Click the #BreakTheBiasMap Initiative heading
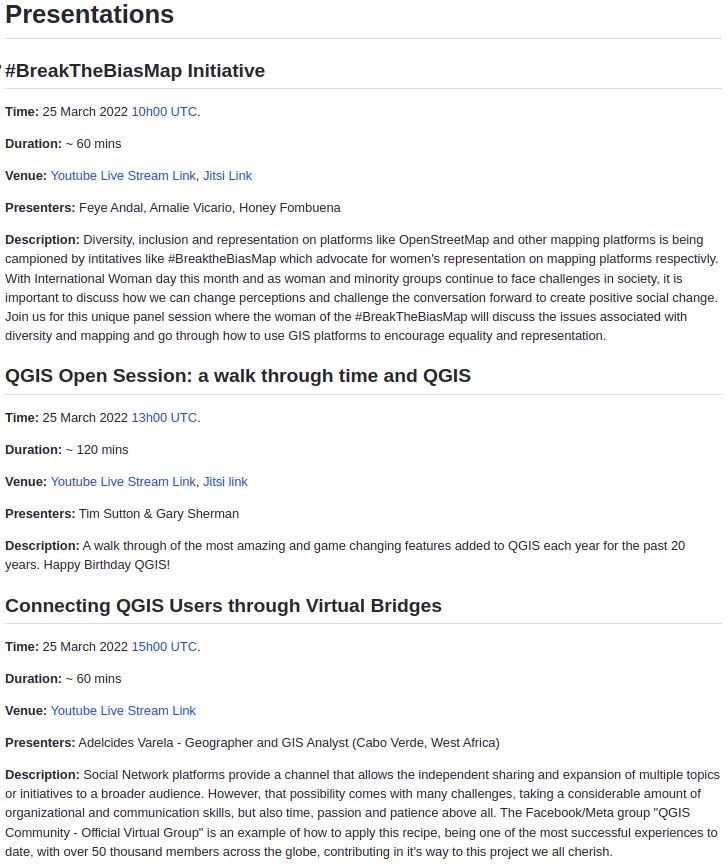Viewport: 727px width, 864px height. point(135,71)
